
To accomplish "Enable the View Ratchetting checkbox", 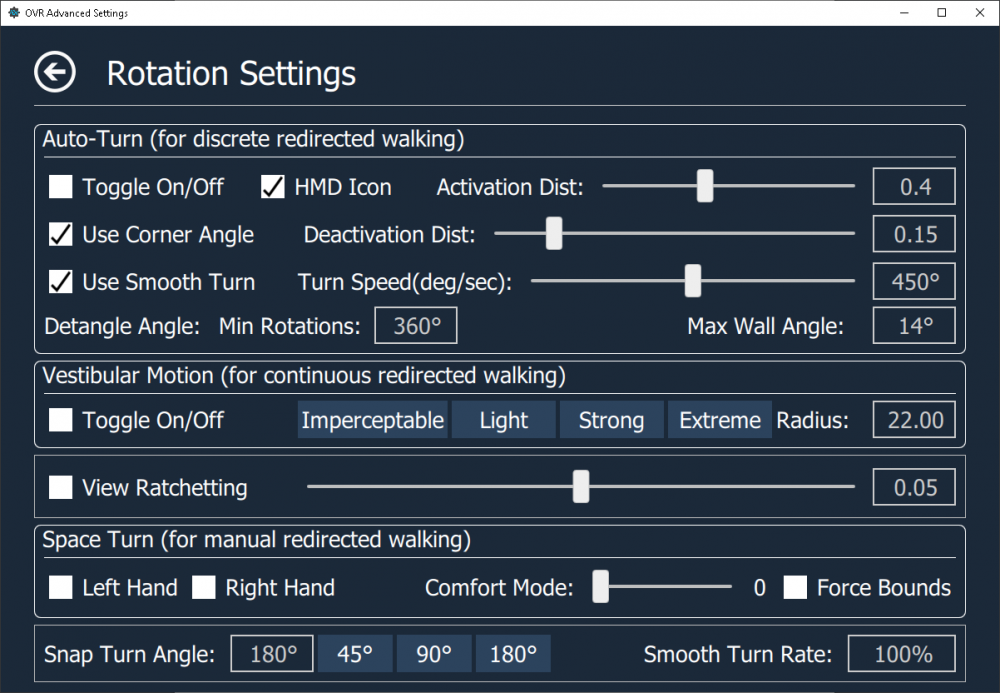I will (x=62, y=488).
